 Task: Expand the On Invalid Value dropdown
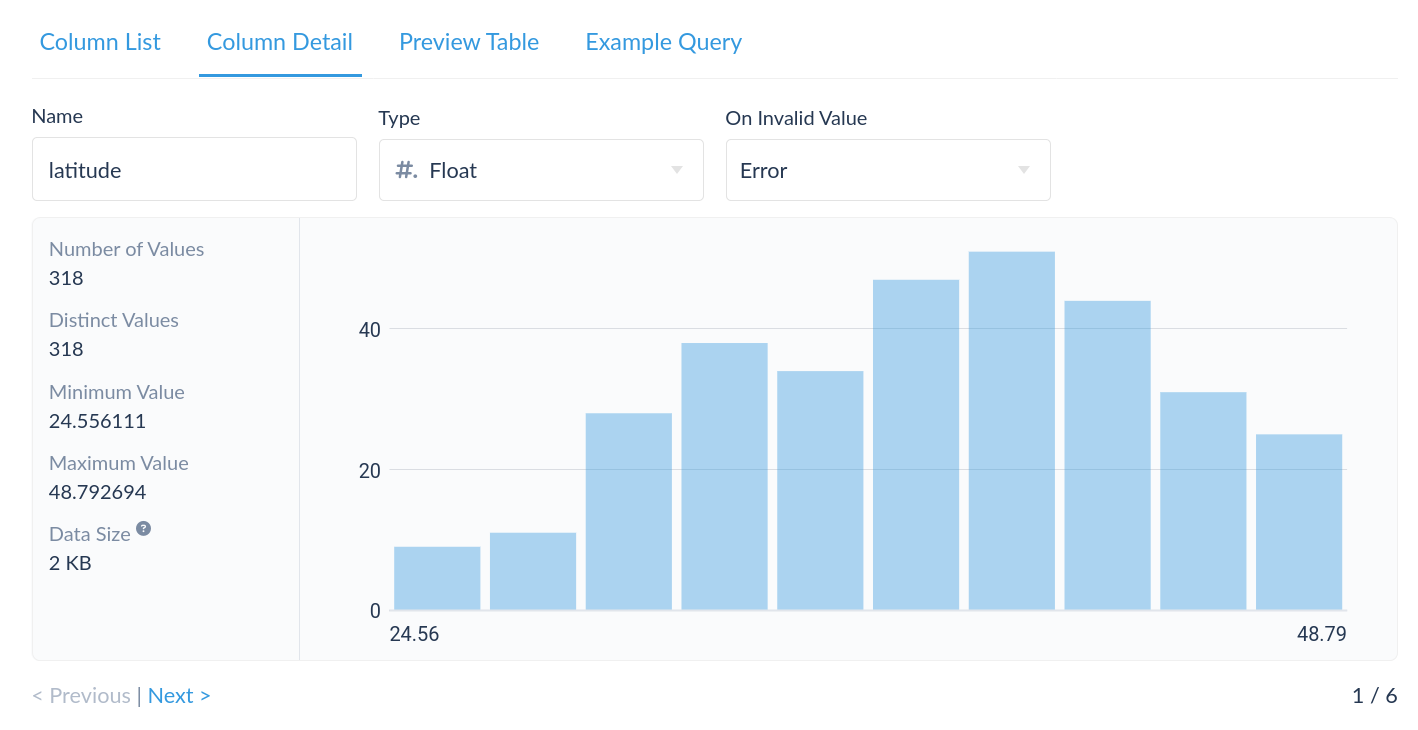[1023, 170]
